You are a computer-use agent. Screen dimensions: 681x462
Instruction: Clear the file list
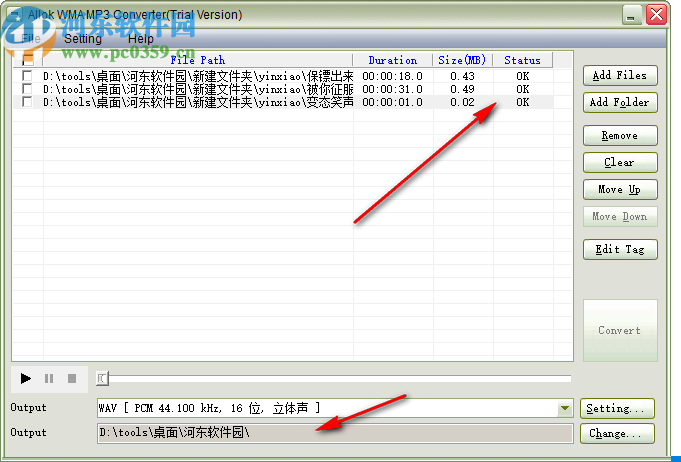point(620,162)
